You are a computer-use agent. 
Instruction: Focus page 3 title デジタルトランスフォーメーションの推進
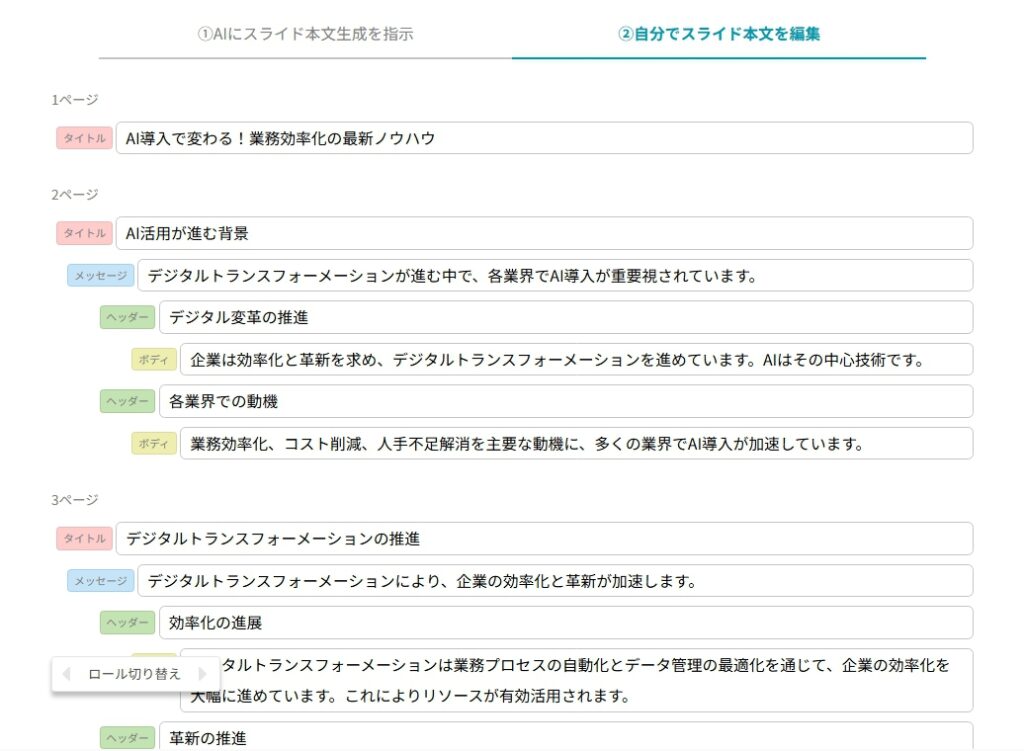(x=544, y=538)
